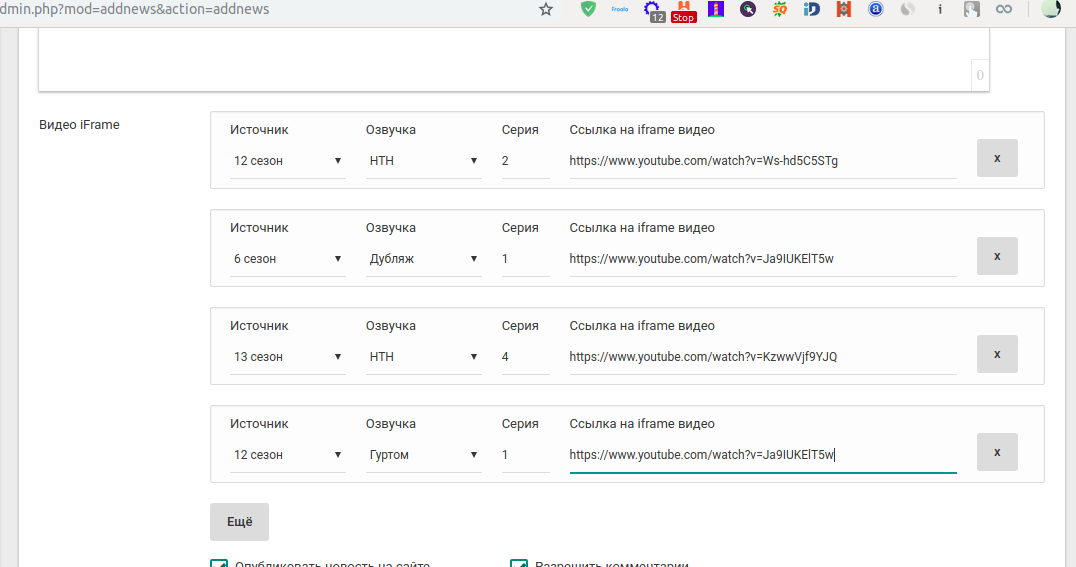Add another video row with Ещё button
This screenshot has width=1076, height=567.
pyautogui.click(x=239, y=522)
